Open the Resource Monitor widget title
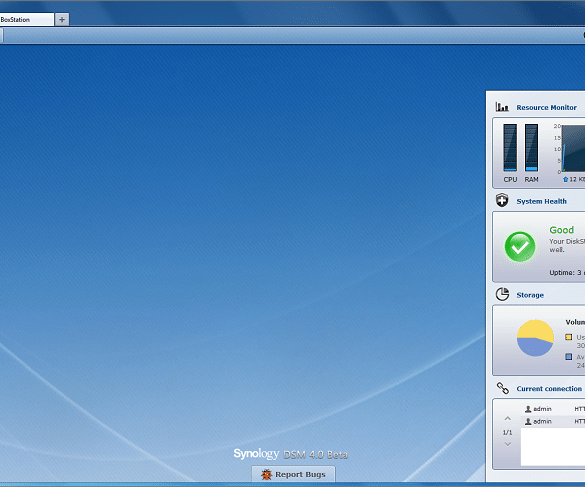 (x=546, y=107)
